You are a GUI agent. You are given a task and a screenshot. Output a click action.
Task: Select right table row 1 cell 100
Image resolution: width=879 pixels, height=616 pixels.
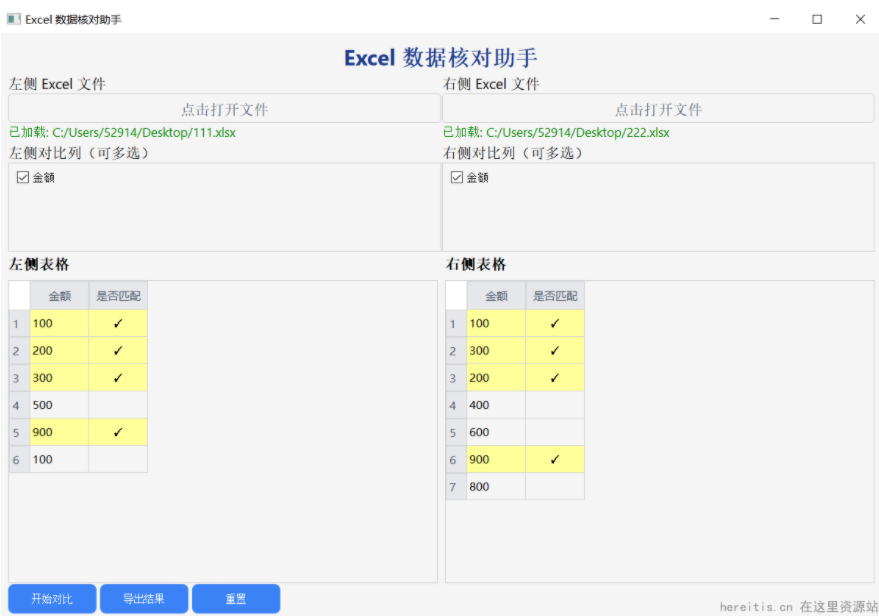coord(496,323)
